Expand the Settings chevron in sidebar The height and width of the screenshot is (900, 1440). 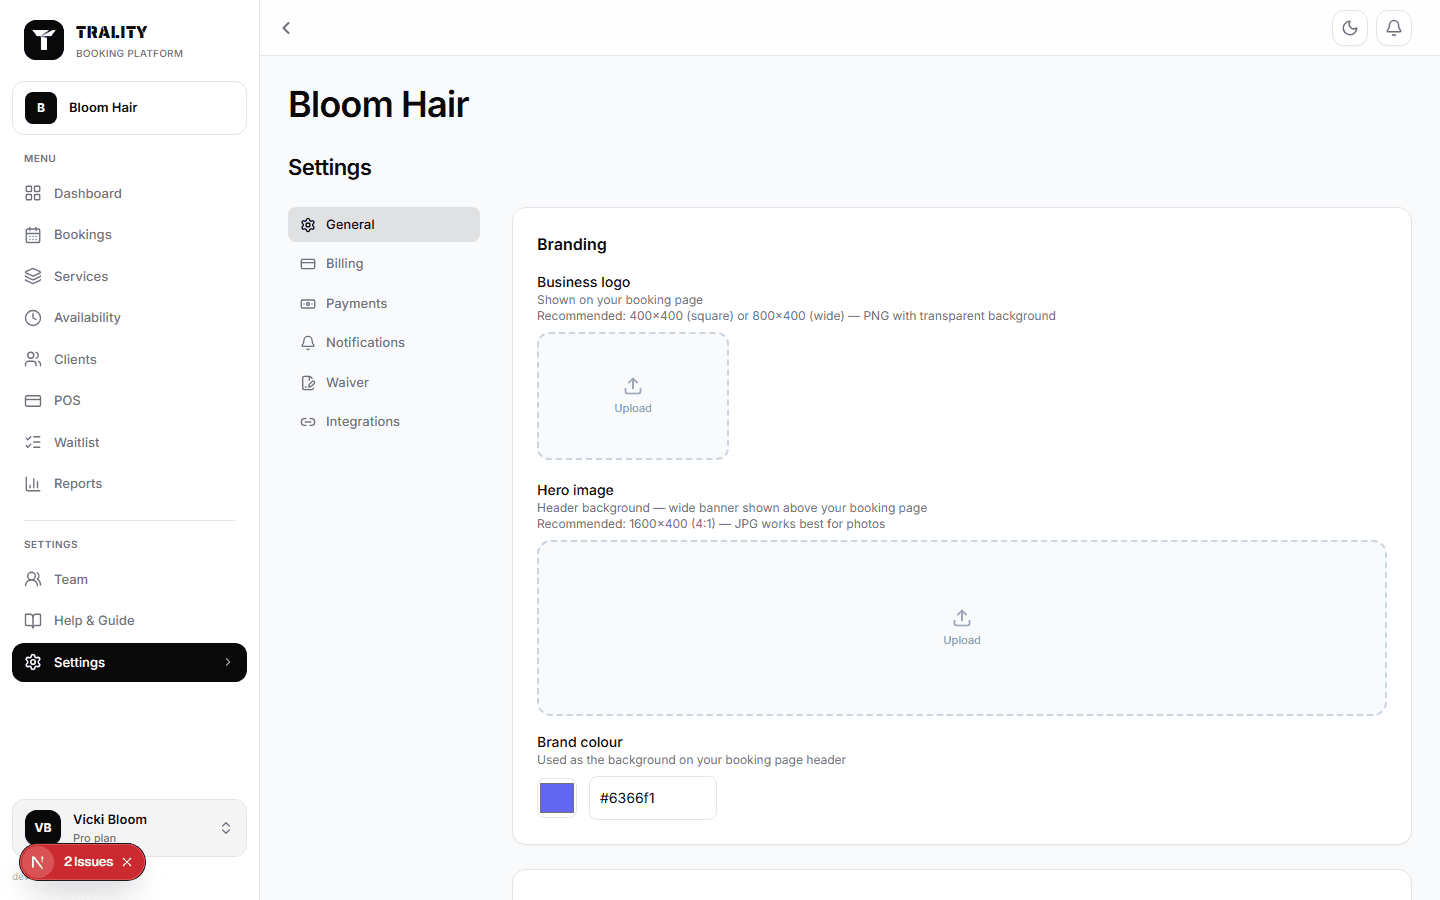pos(228,662)
